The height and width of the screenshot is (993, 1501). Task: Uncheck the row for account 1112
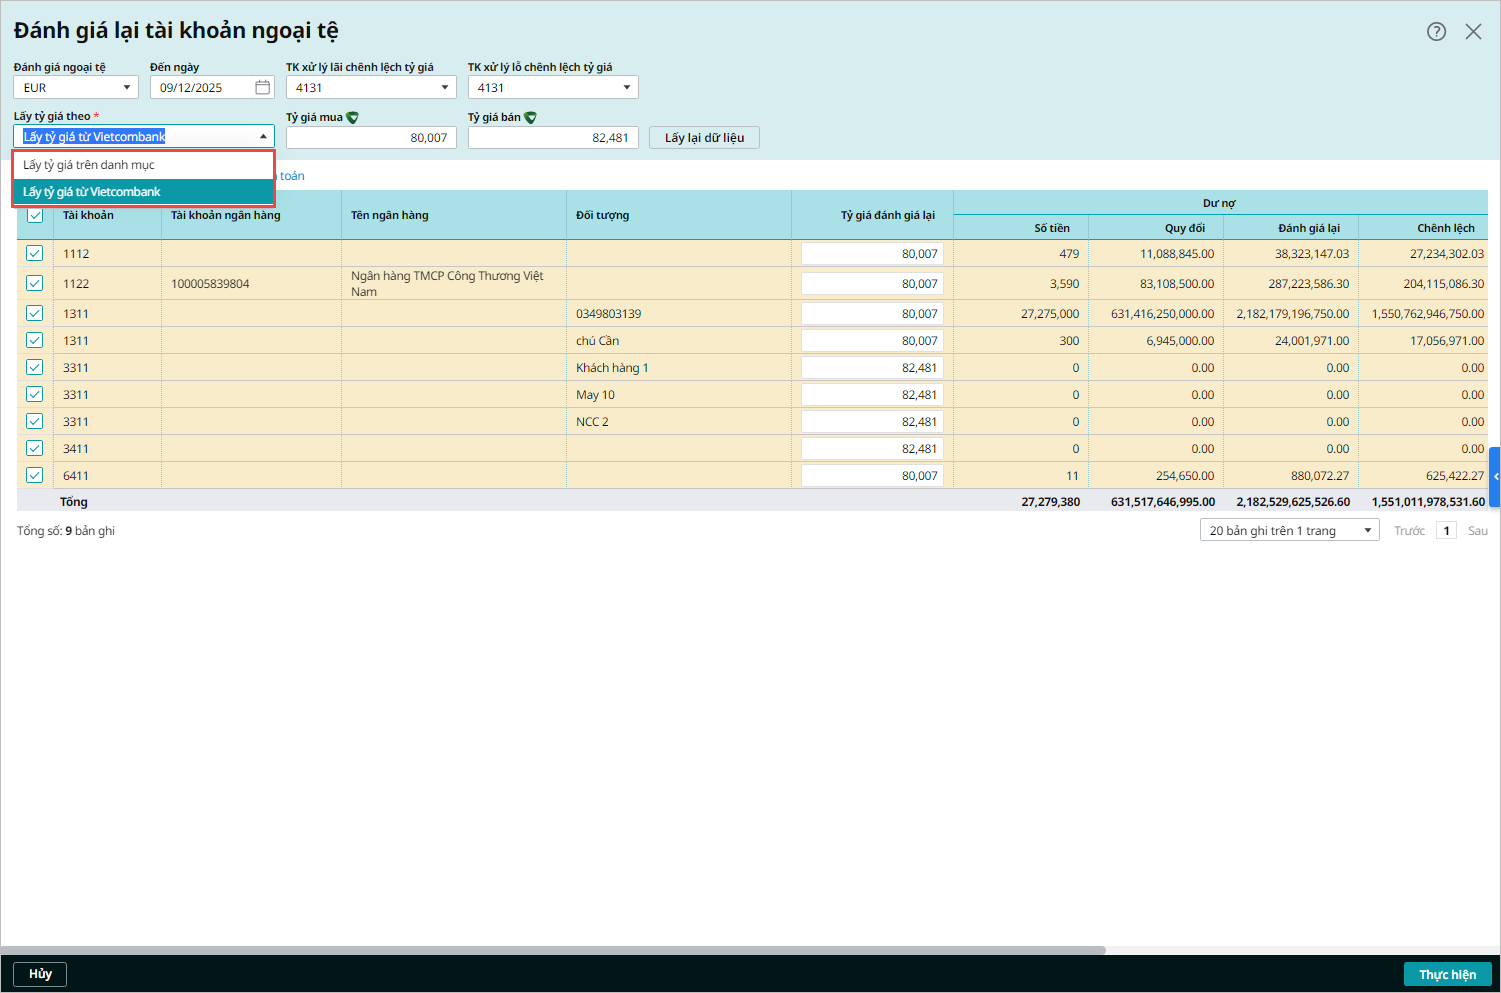[35, 254]
